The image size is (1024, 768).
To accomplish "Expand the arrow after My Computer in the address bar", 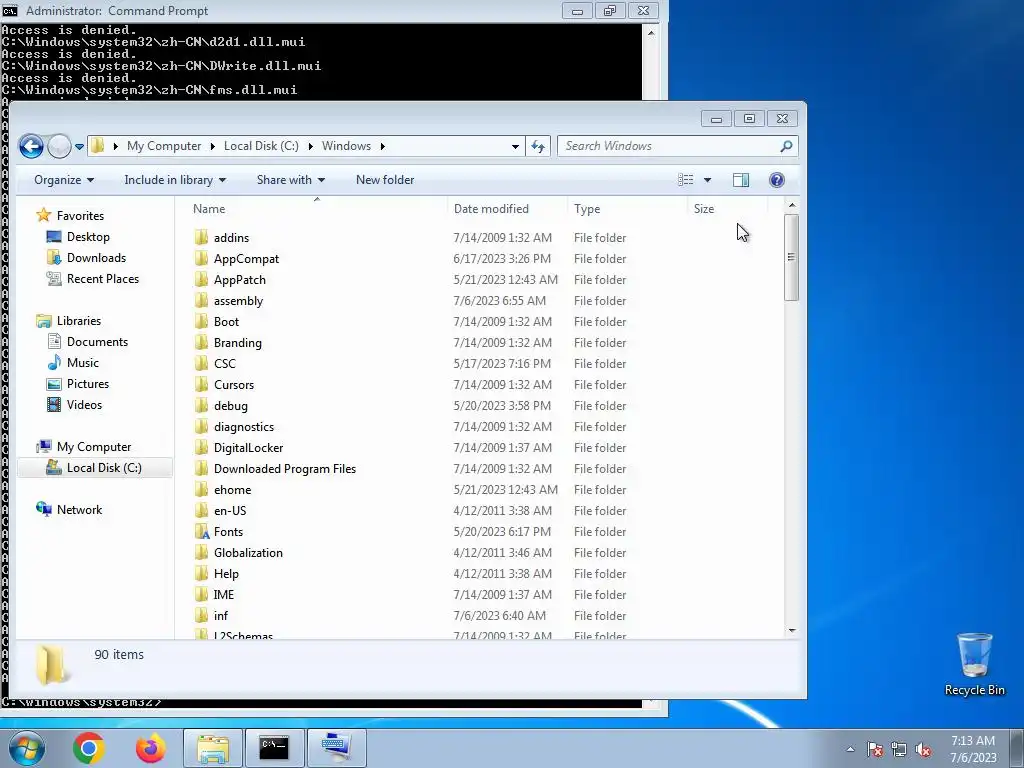I will [x=212, y=146].
